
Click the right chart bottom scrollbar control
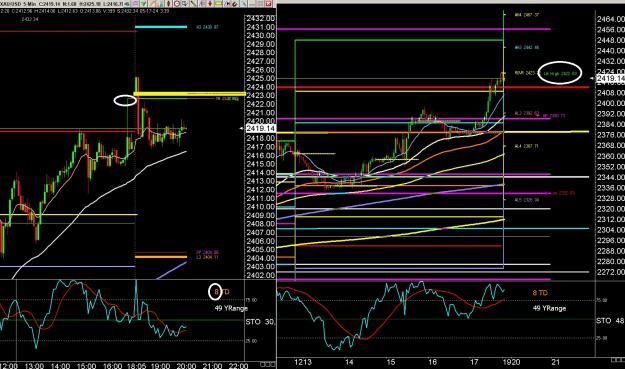618,359
